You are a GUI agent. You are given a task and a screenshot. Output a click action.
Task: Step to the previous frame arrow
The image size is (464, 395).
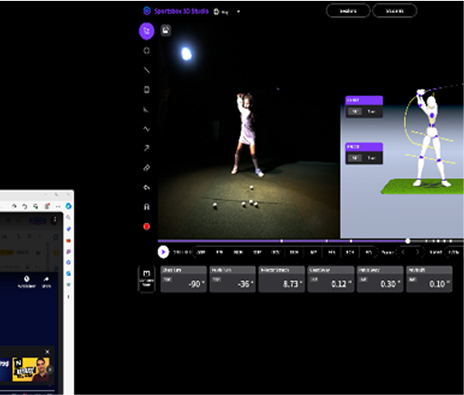403,252
